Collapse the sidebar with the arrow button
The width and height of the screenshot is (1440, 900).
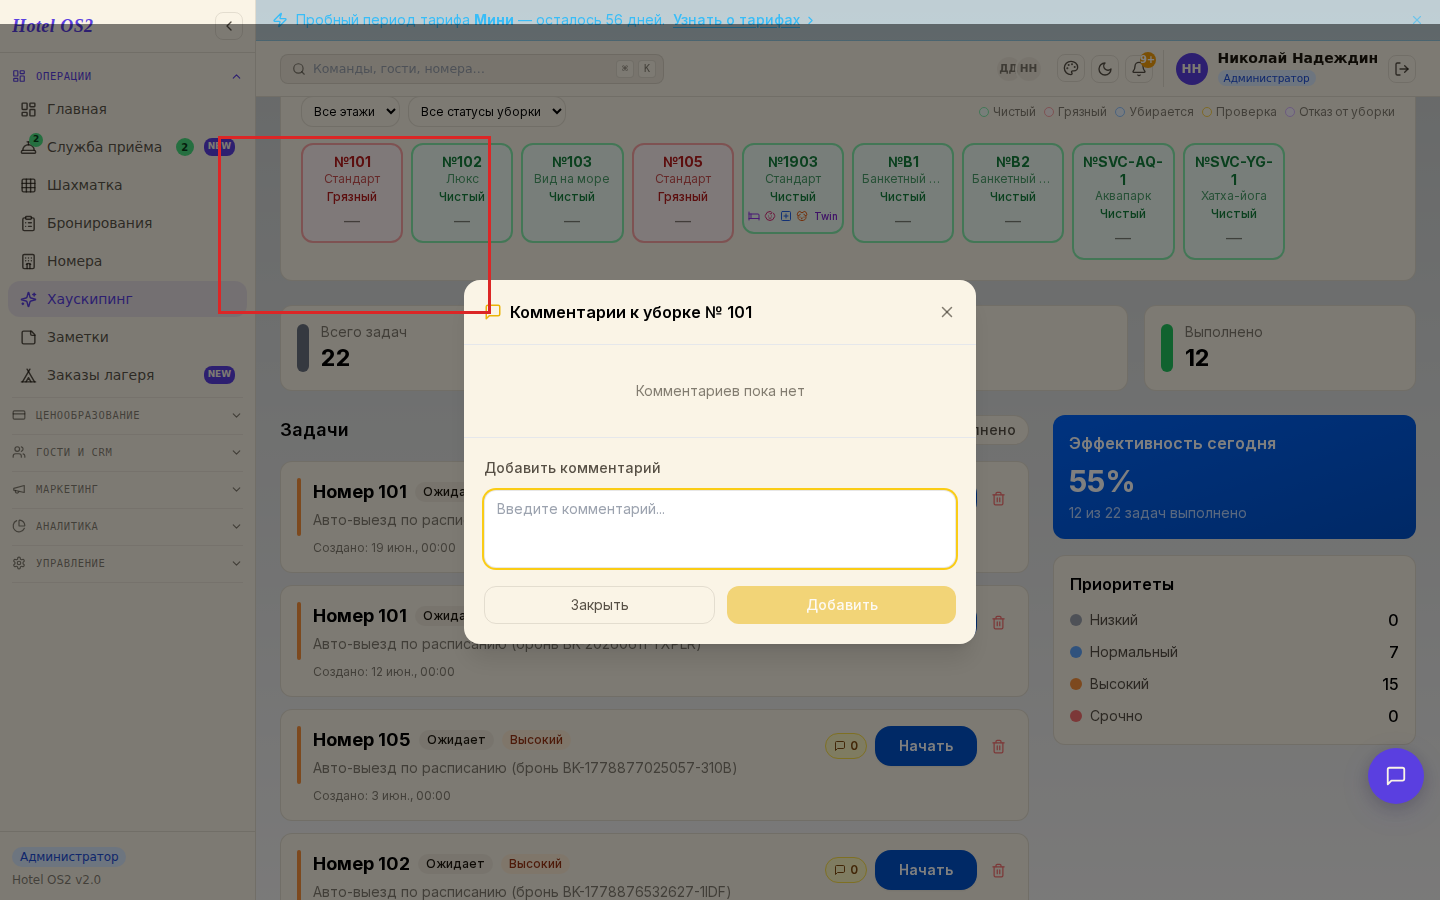[229, 26]
